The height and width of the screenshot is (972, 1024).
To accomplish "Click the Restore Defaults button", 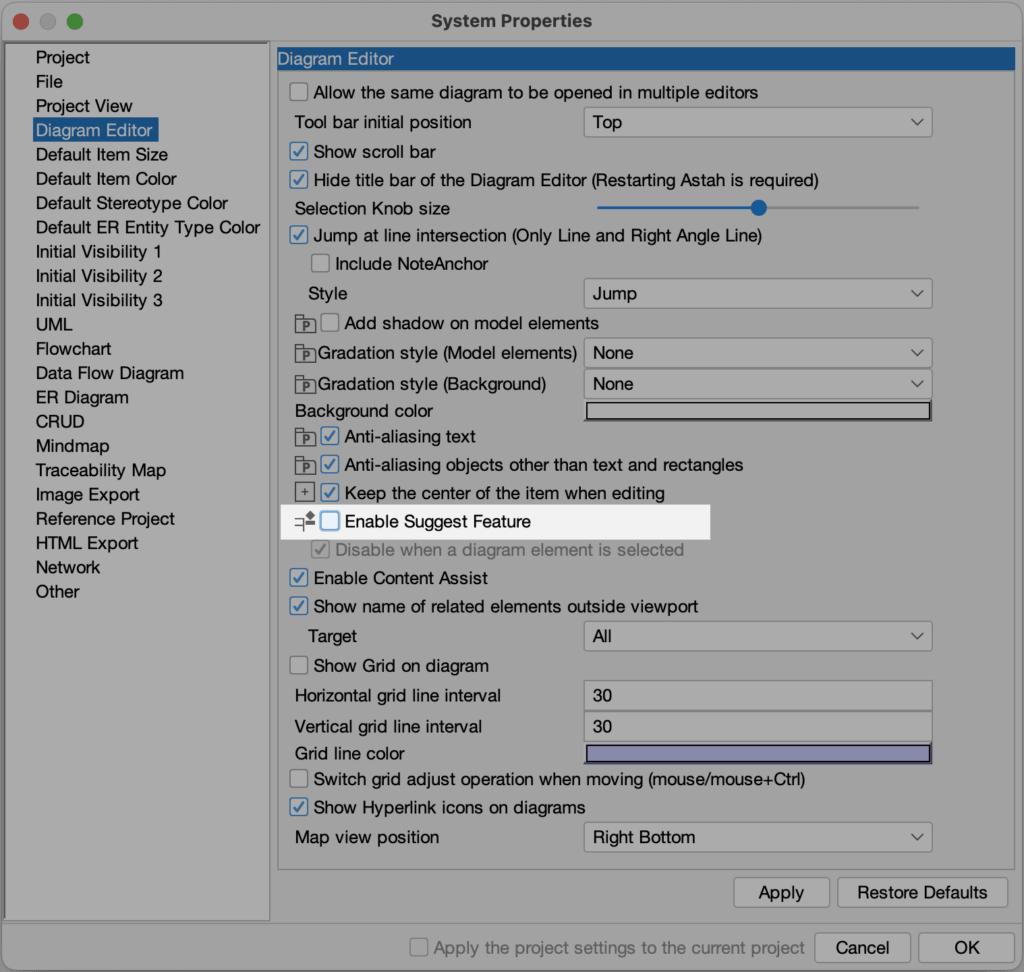I will [x=921, y=892].
